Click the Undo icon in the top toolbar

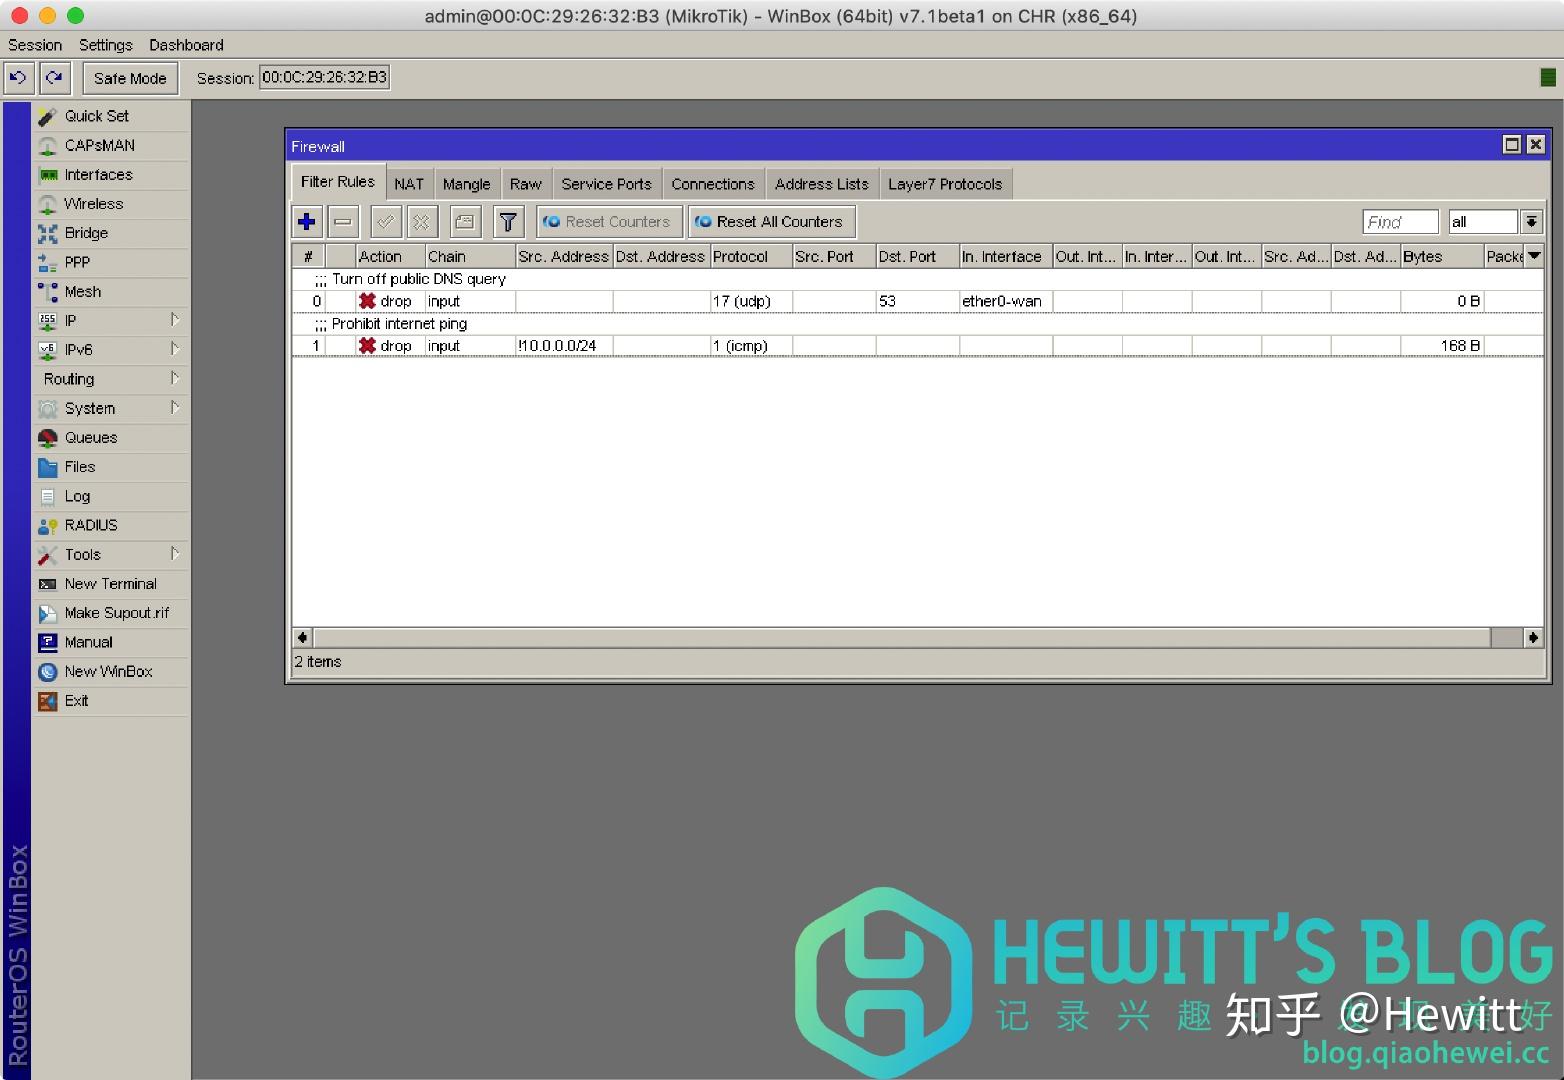(x=18, y=77)
